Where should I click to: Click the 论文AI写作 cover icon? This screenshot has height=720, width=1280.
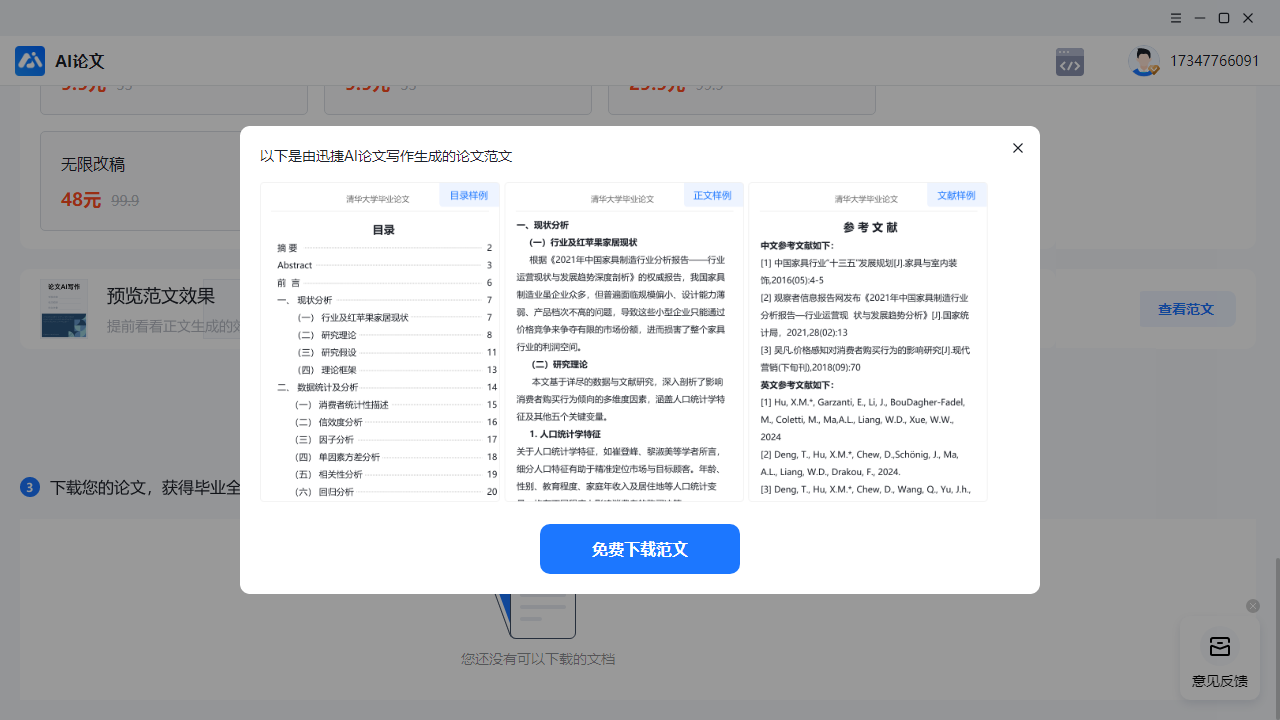(64, 309)
